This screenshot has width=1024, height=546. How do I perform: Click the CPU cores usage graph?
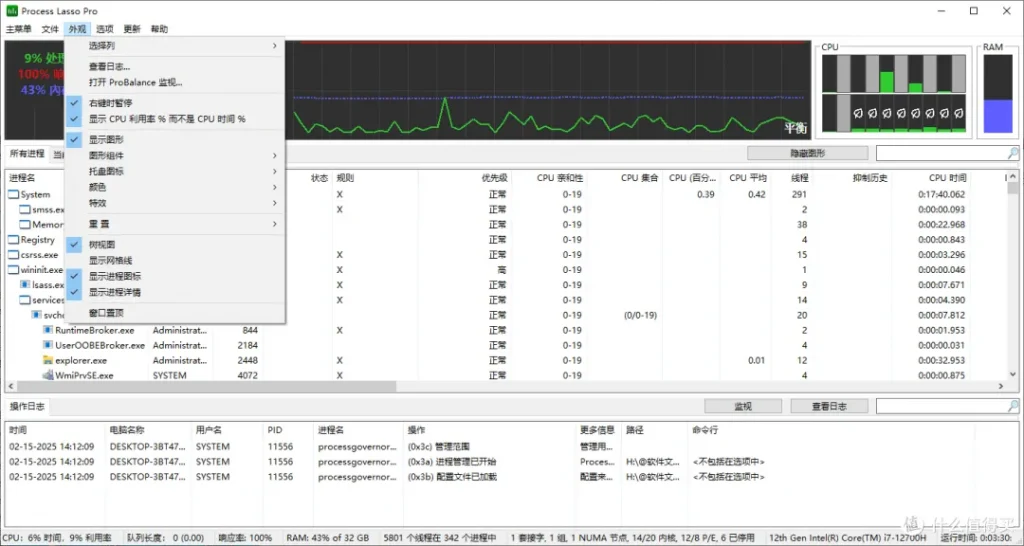click(x=893, y=94)
